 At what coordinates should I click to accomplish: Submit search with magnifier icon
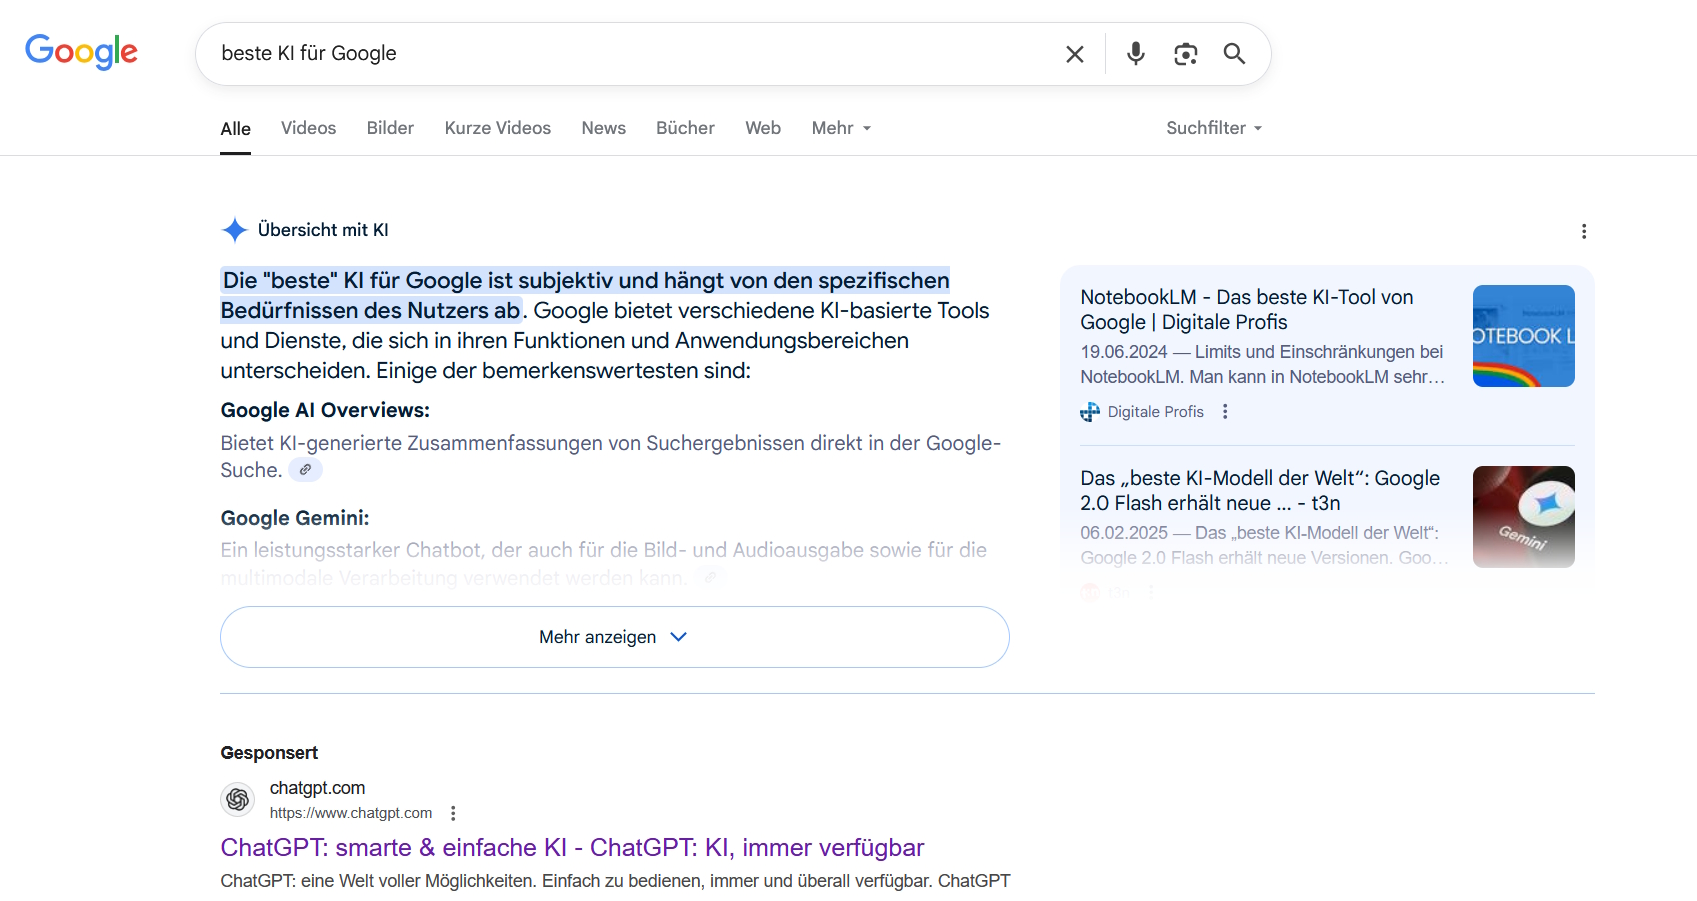point(1235,54)
